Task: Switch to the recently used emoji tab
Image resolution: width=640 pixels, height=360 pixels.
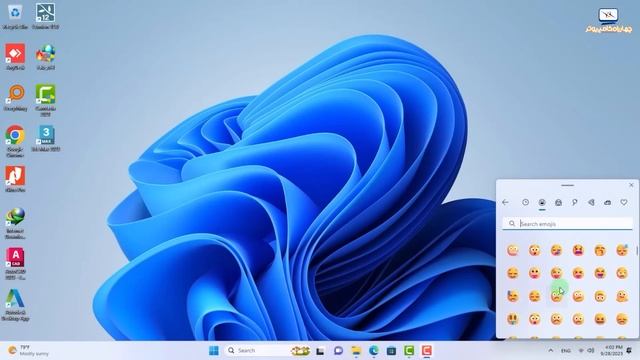Action: 525,202
